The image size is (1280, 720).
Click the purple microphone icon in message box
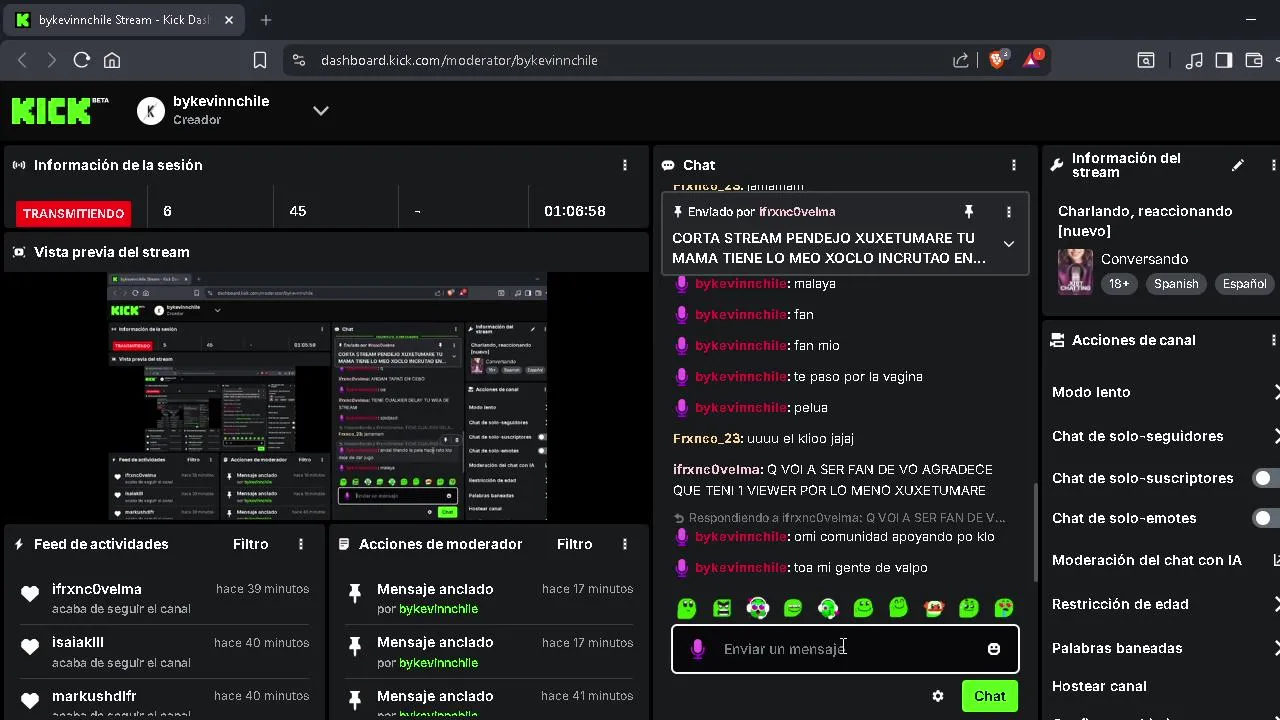pyautogui.click(x=698, y=649)
